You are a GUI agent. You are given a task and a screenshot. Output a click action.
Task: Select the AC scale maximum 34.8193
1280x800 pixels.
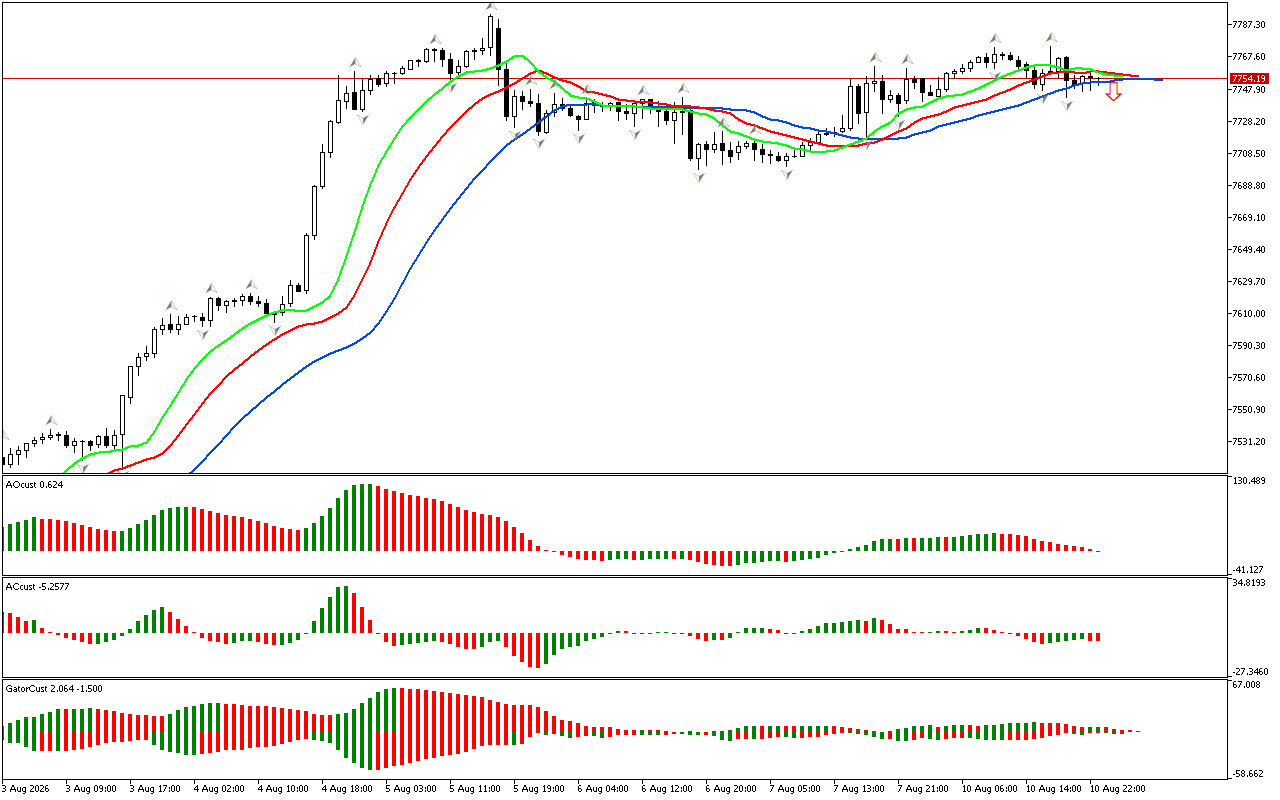1249,582
